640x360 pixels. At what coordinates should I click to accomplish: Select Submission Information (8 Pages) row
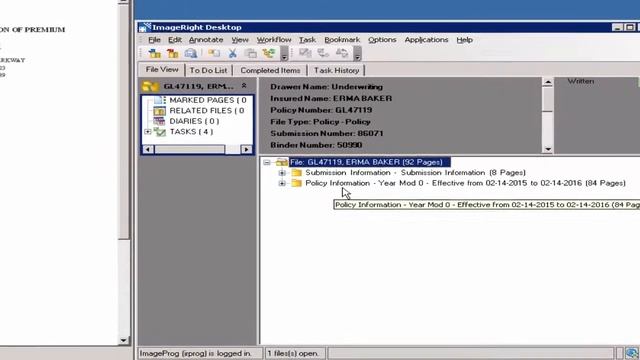tap(415, 173)
